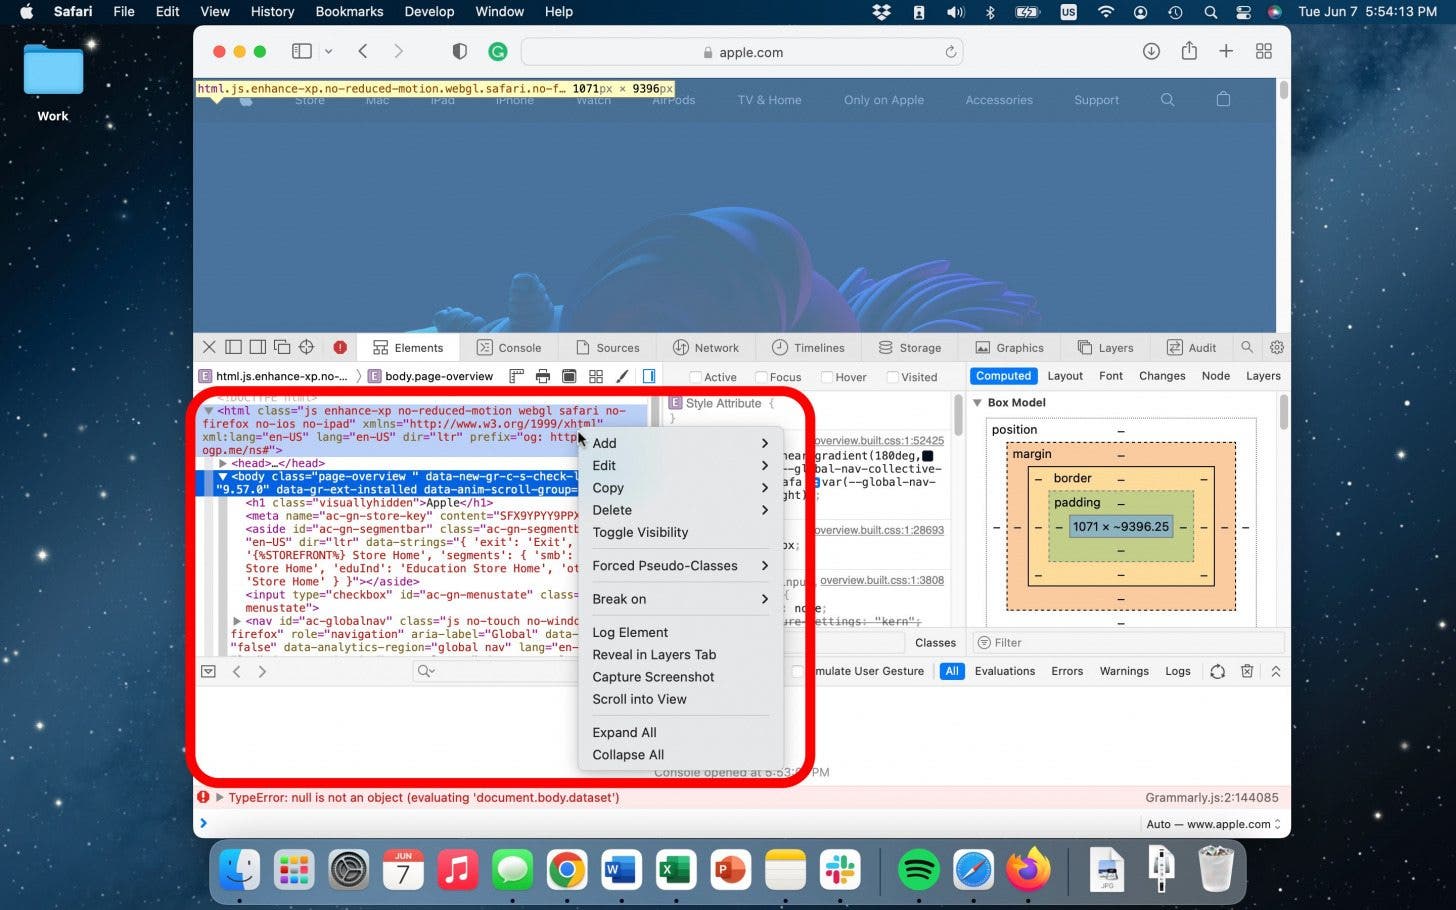1456x910 pixels.
Task: Check the Active pseudo-class checkbox
Action: pos(696,377)
